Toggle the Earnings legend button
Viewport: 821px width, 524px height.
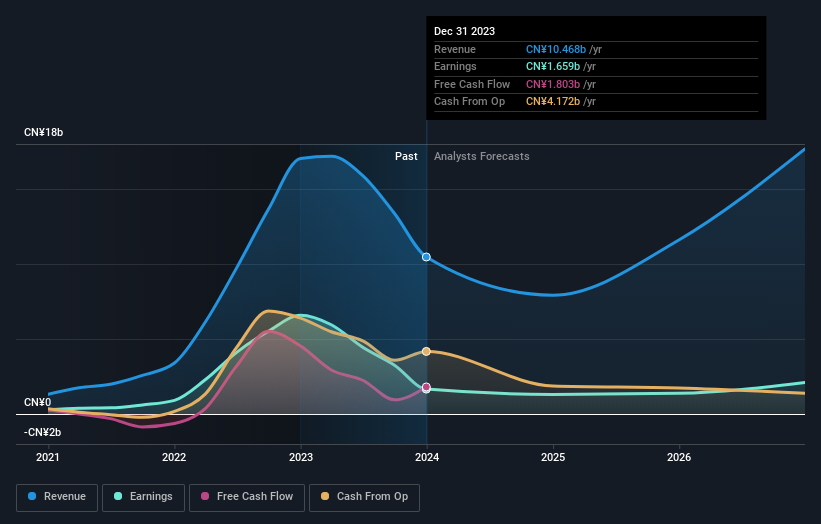click(143, 497)
